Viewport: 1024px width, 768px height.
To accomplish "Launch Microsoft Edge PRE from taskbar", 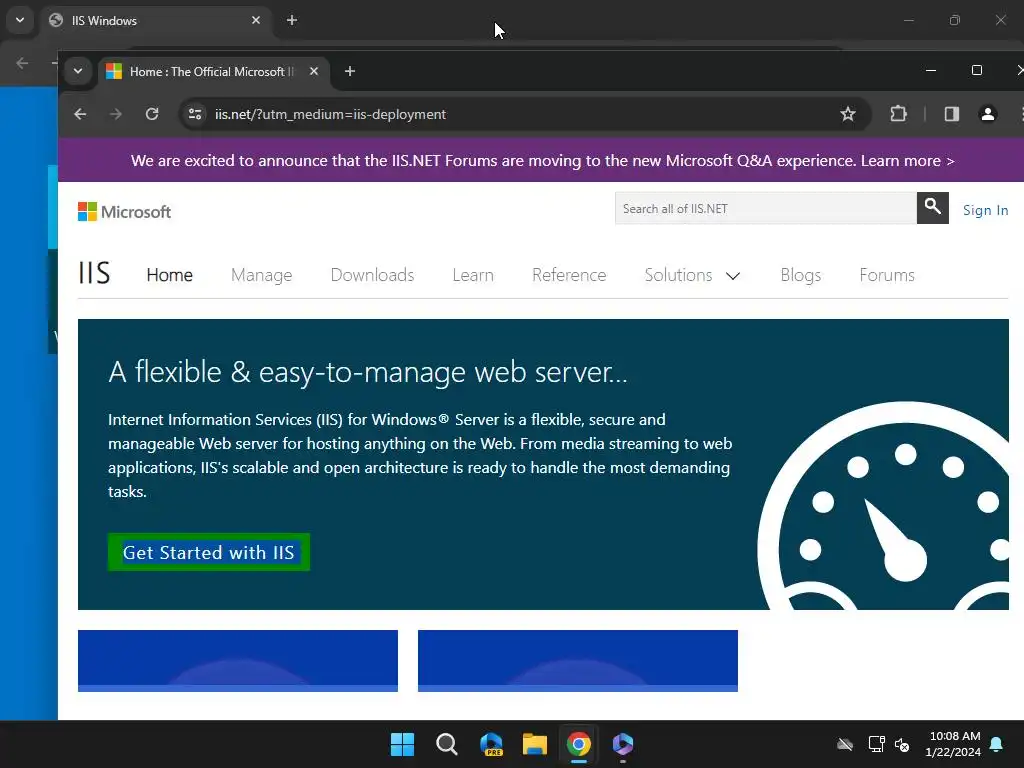I will point(491,744).
